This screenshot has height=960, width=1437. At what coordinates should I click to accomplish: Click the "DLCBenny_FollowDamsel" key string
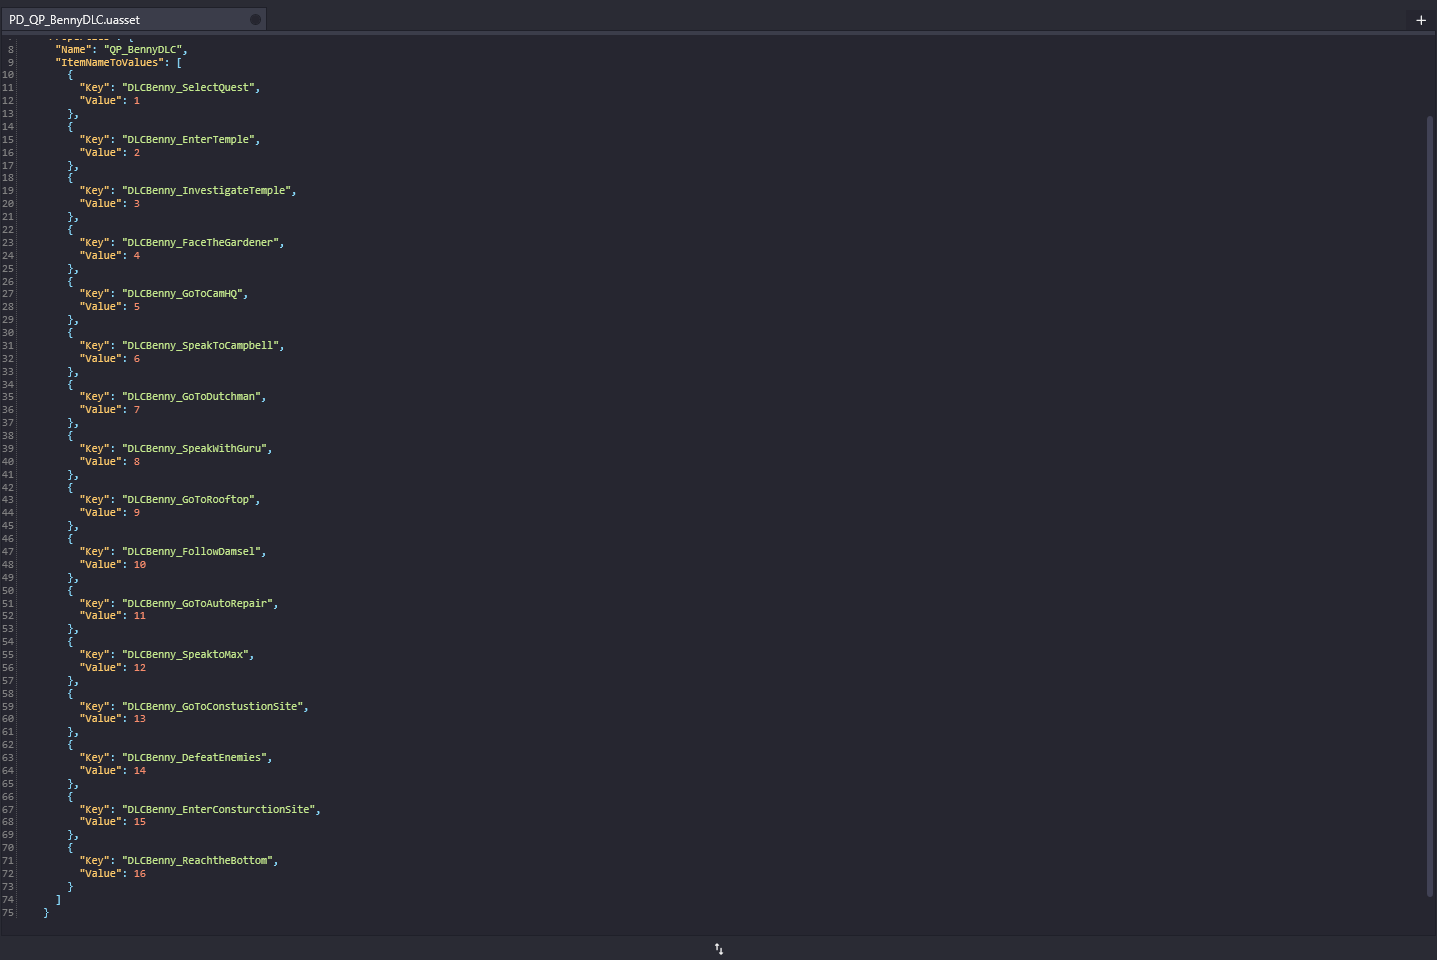(x=191, y=552)
